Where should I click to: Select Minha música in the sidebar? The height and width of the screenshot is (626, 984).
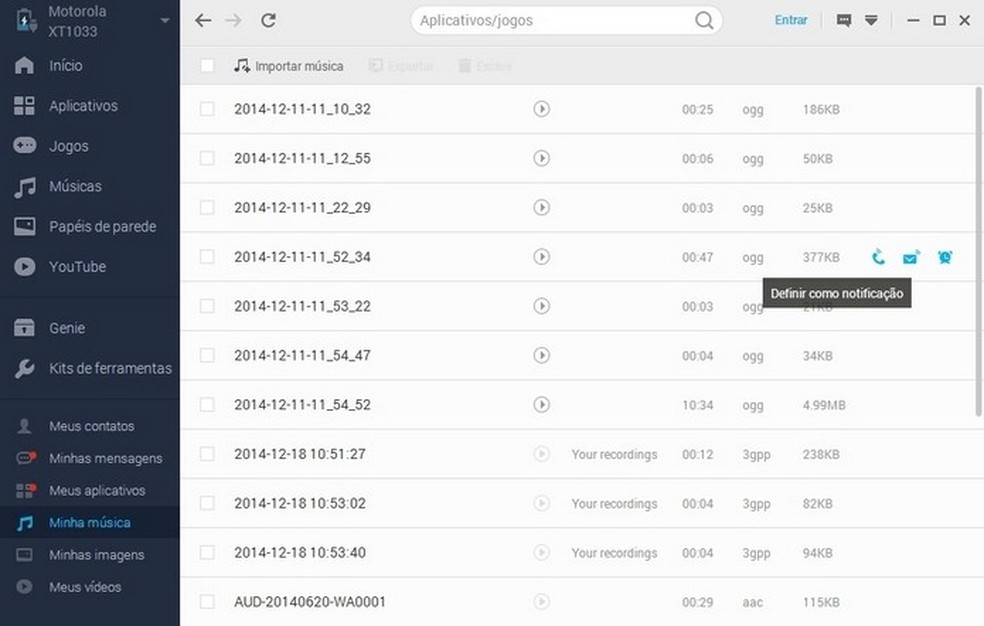[90, 523]
